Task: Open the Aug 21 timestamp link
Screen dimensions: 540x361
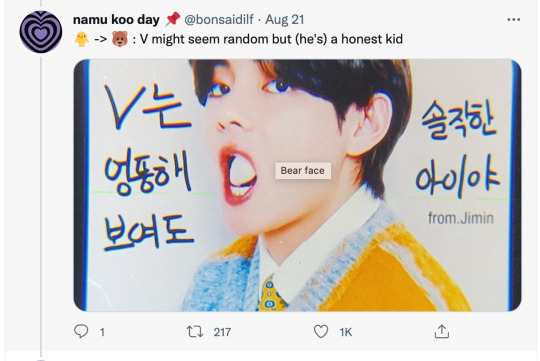Action: (284, 20)
